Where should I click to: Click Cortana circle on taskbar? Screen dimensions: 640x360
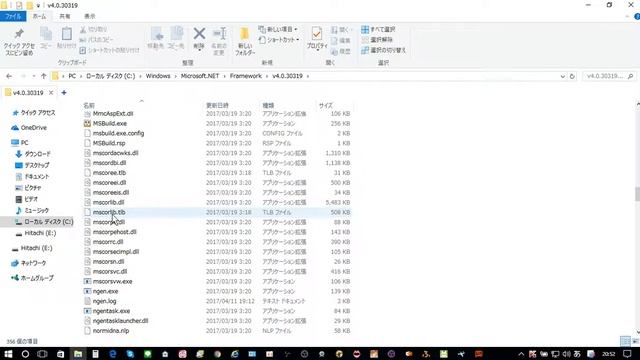25,354
